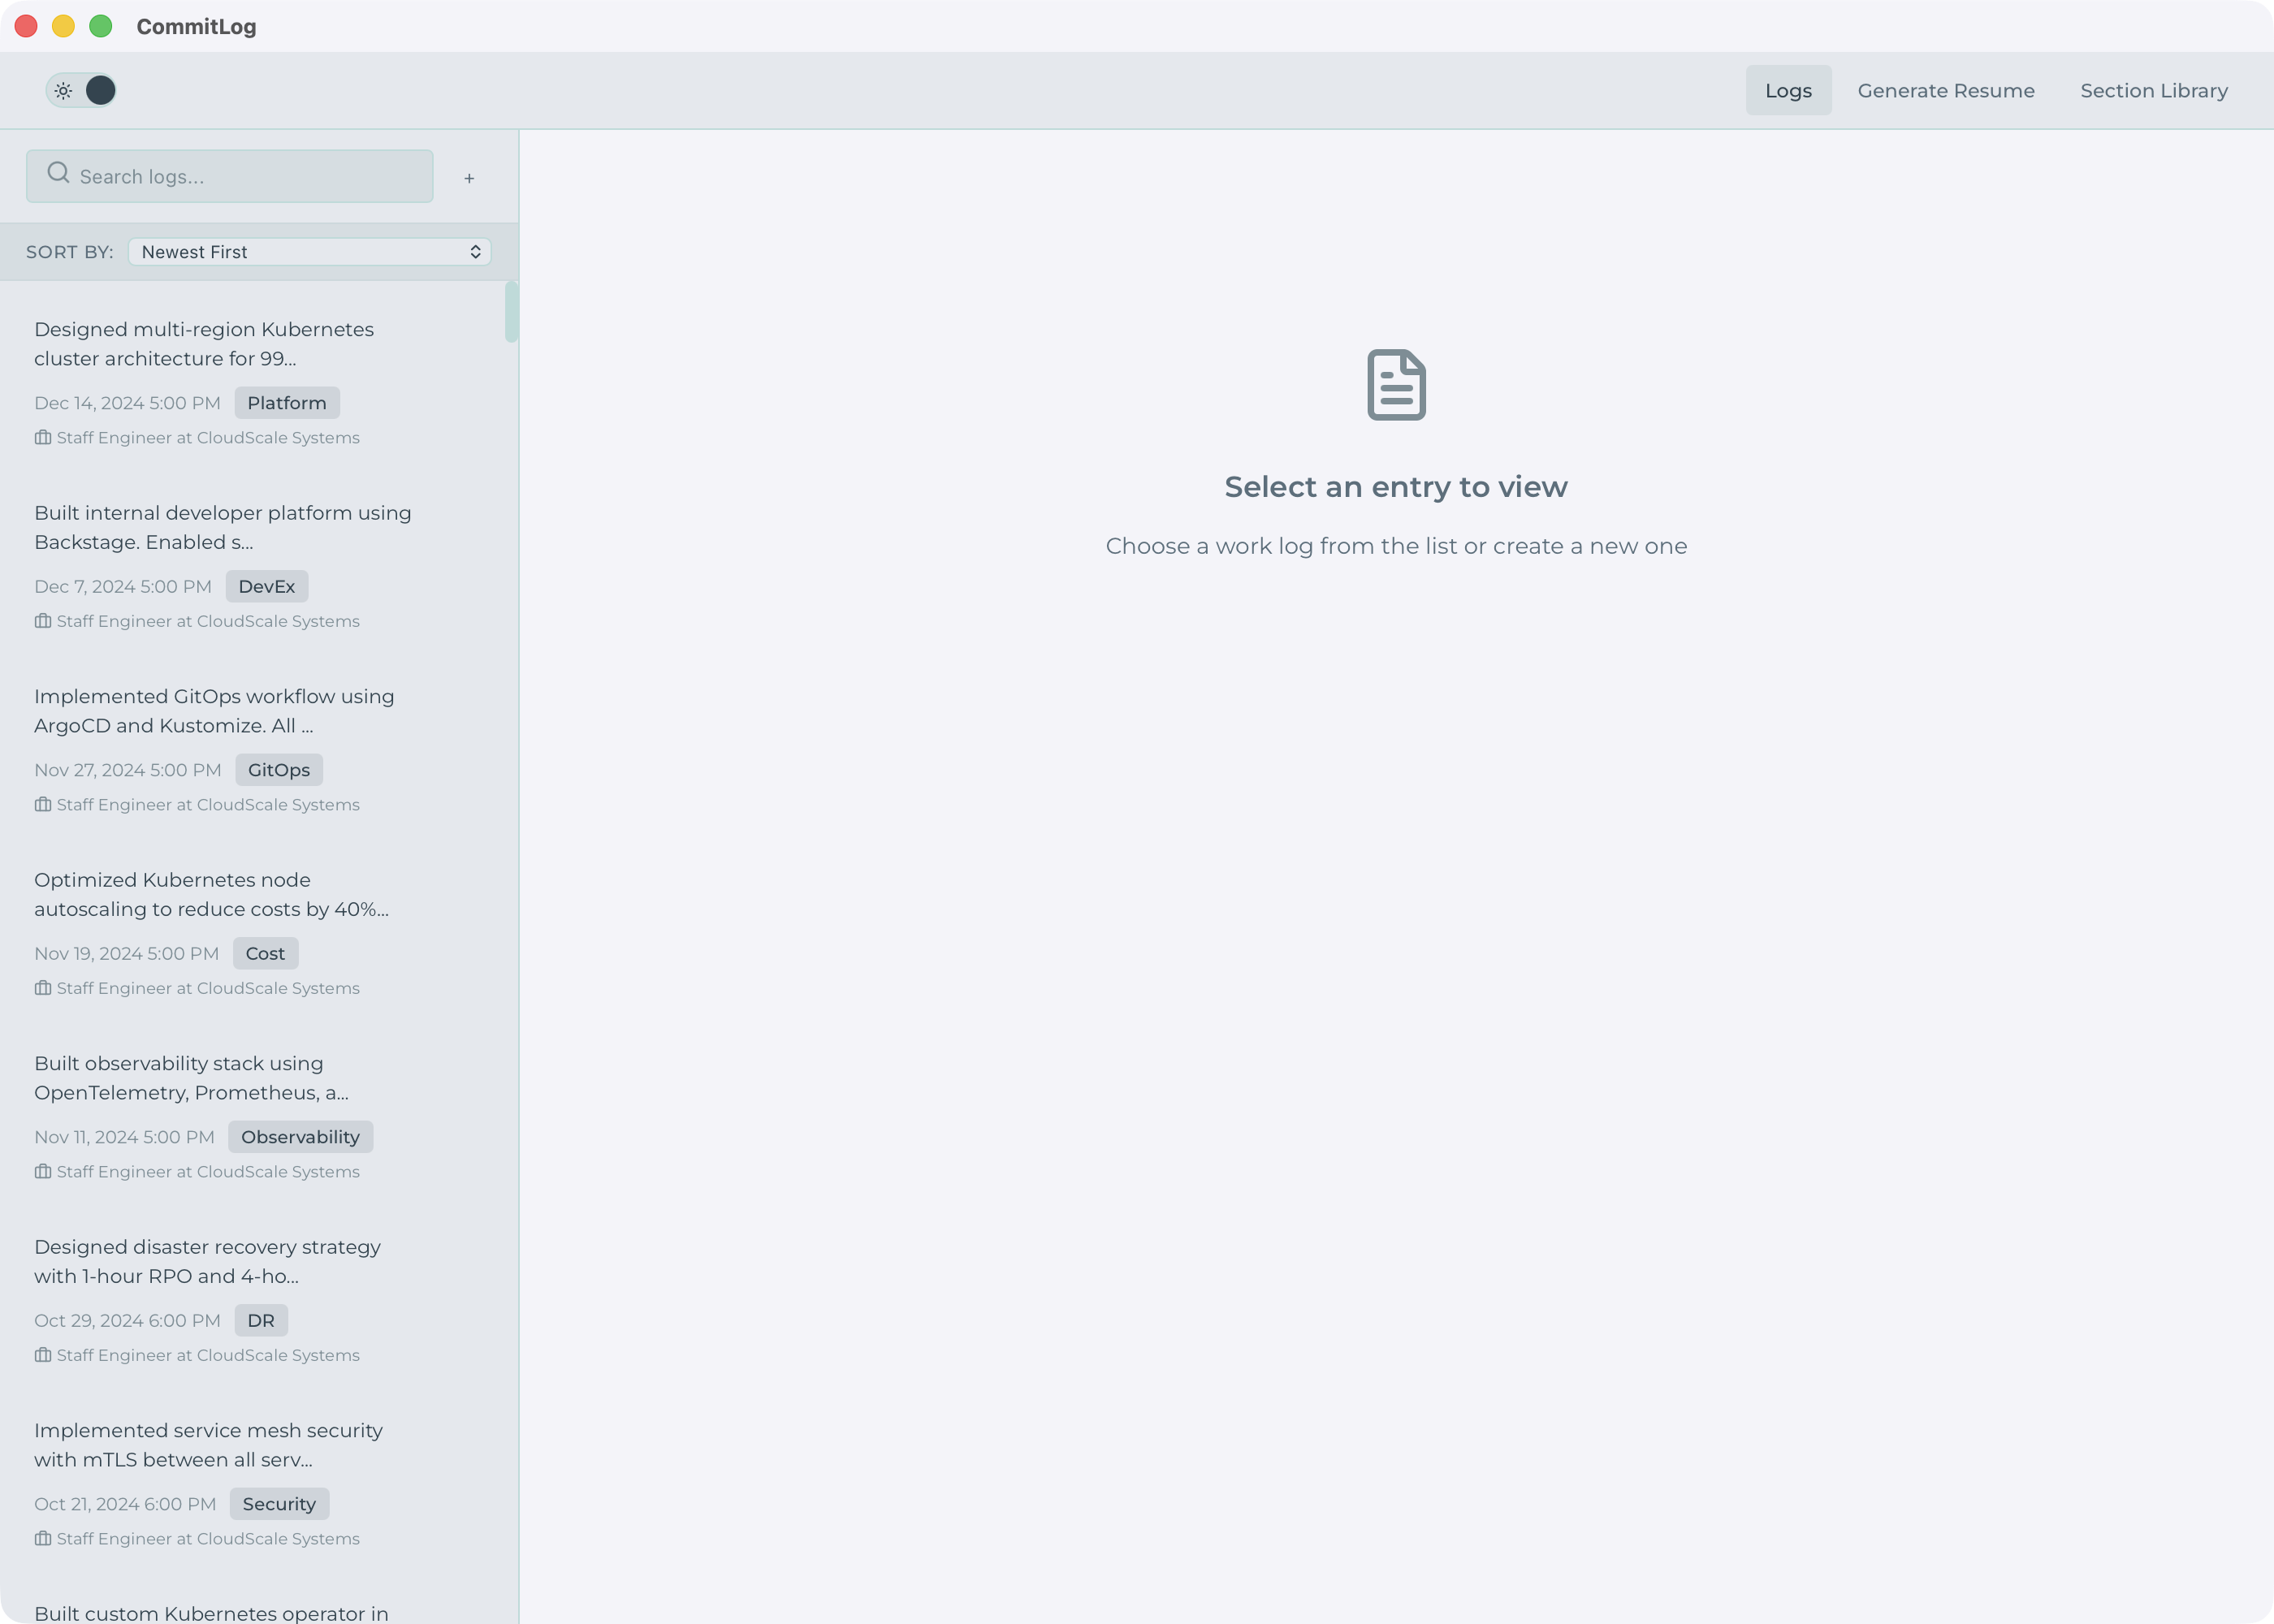Image resolution: width=2274 pixels, height=1624 pixels.
Task: Toggle the dark mode switch
Action: tap(100, 90)
